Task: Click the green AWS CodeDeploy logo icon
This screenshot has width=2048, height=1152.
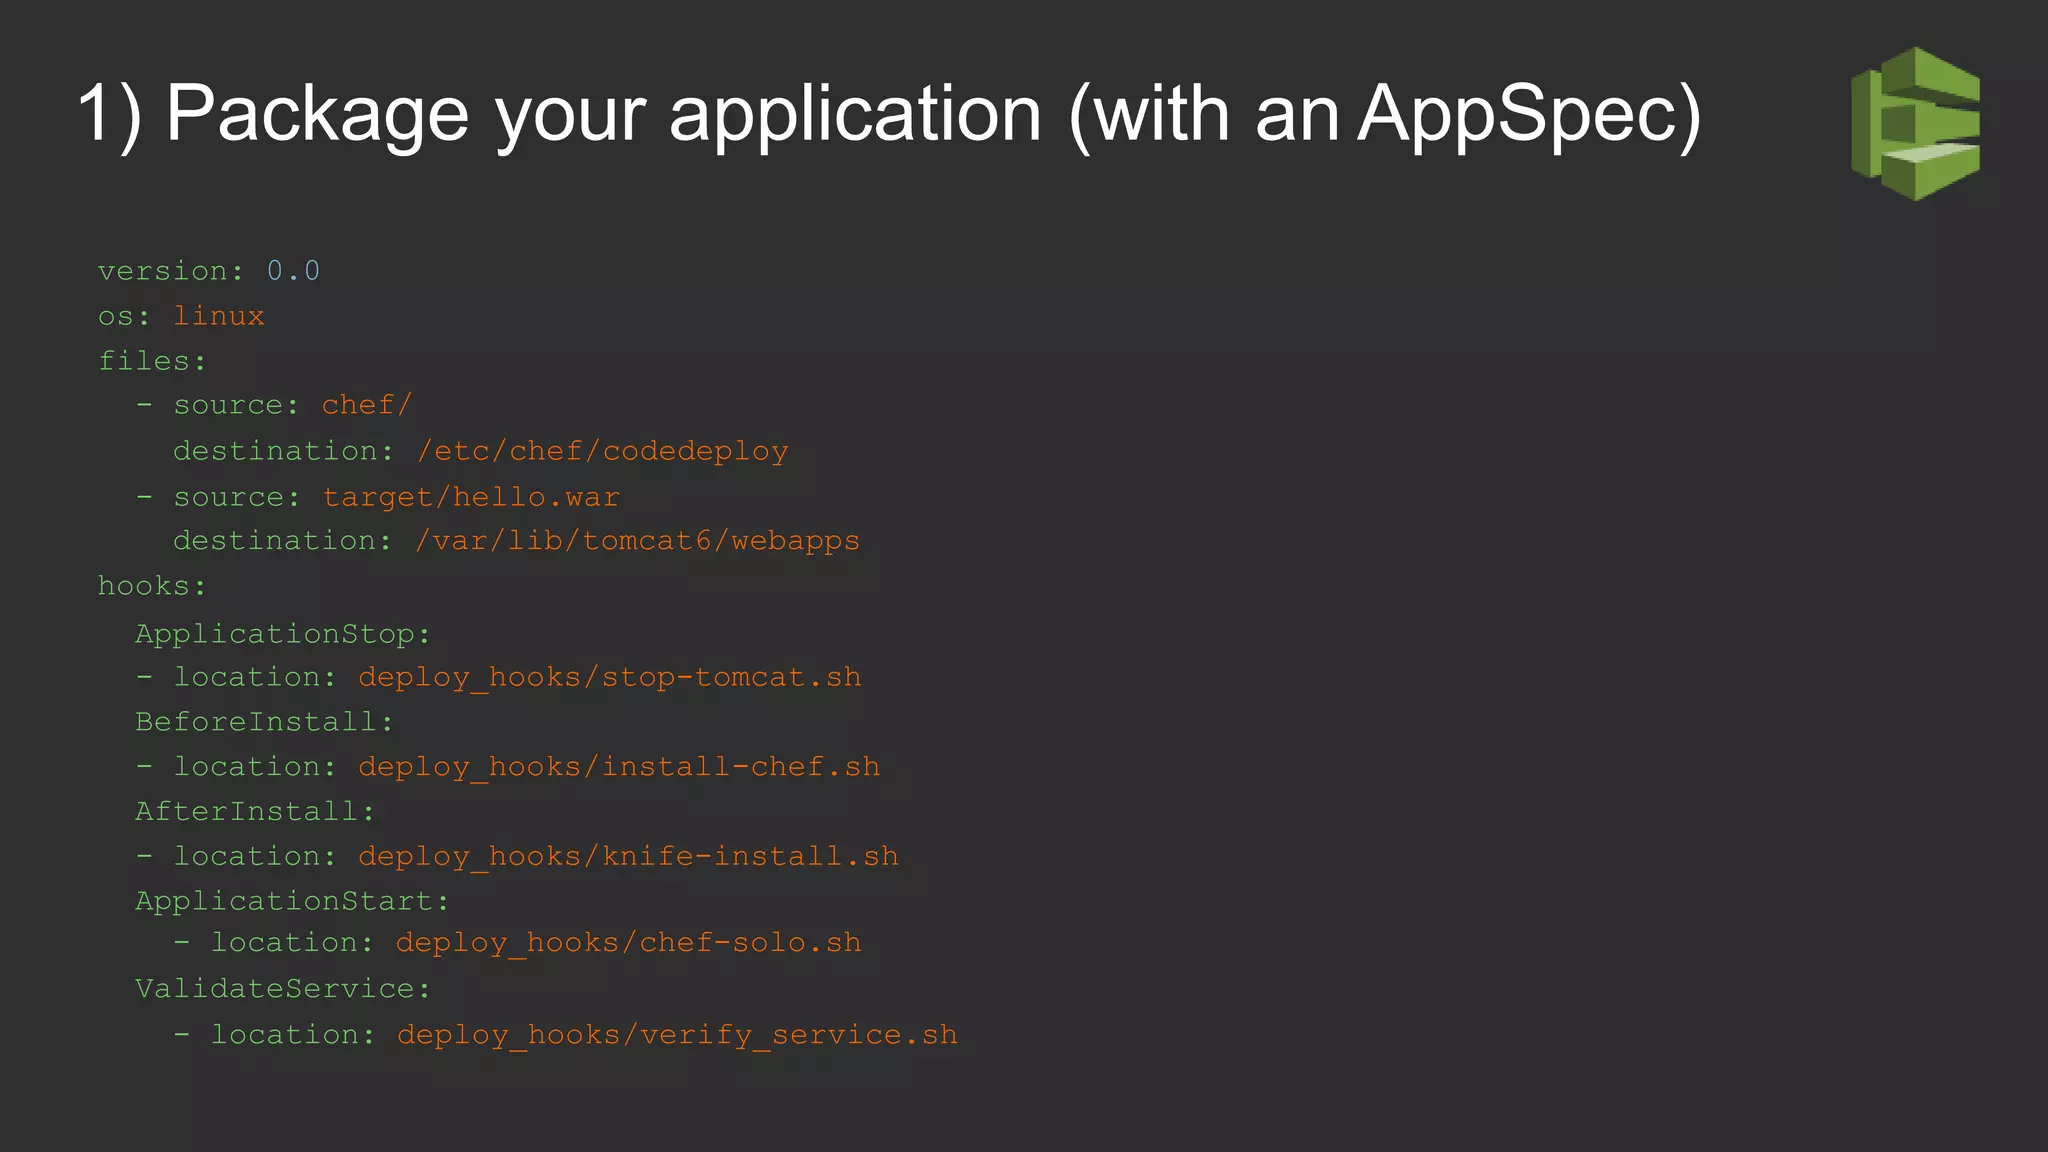Action: click(x=1915, y=124)
